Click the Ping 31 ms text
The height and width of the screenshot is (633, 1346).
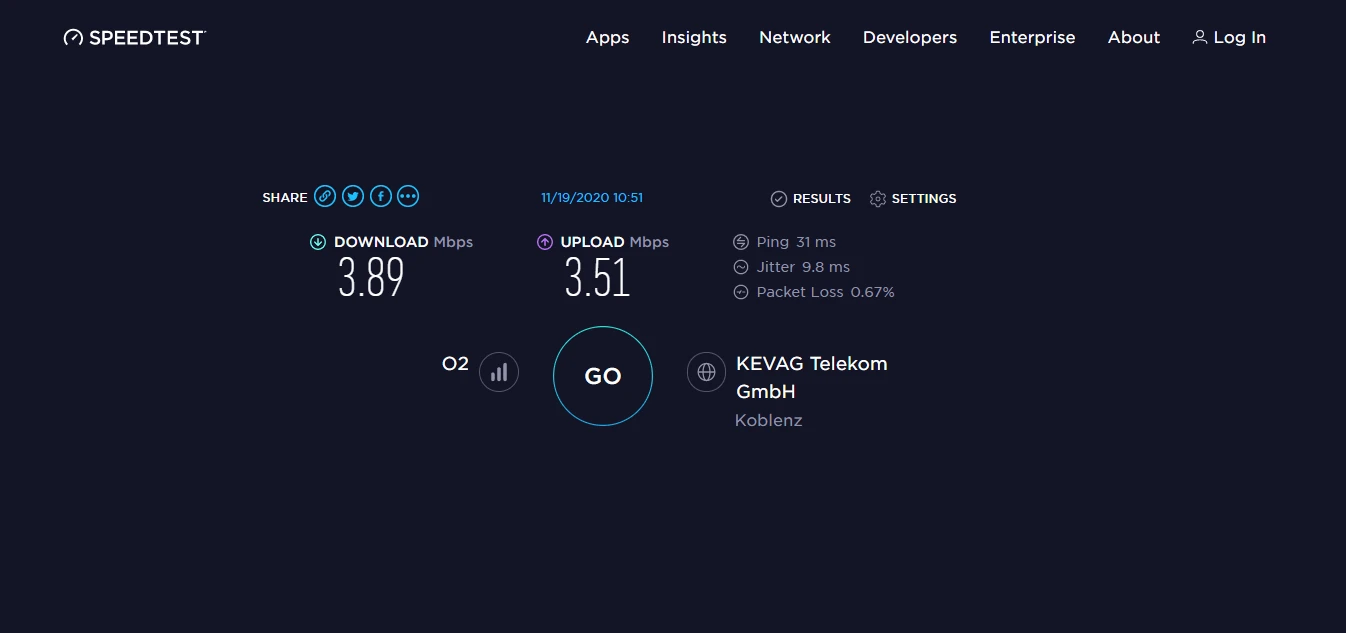pyautogui.click(x=796, y=242)
